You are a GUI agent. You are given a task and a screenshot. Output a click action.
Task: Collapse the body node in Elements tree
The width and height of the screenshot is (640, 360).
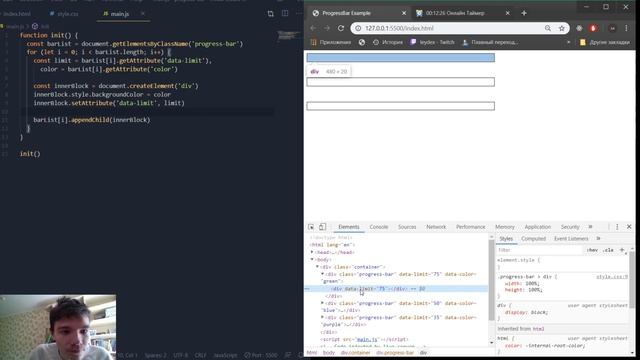click(312, 260)
